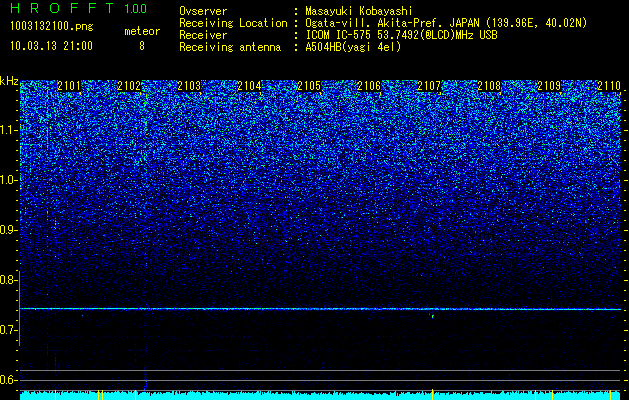
Task: Click the meteor count value 8
Action: (142, 46)
